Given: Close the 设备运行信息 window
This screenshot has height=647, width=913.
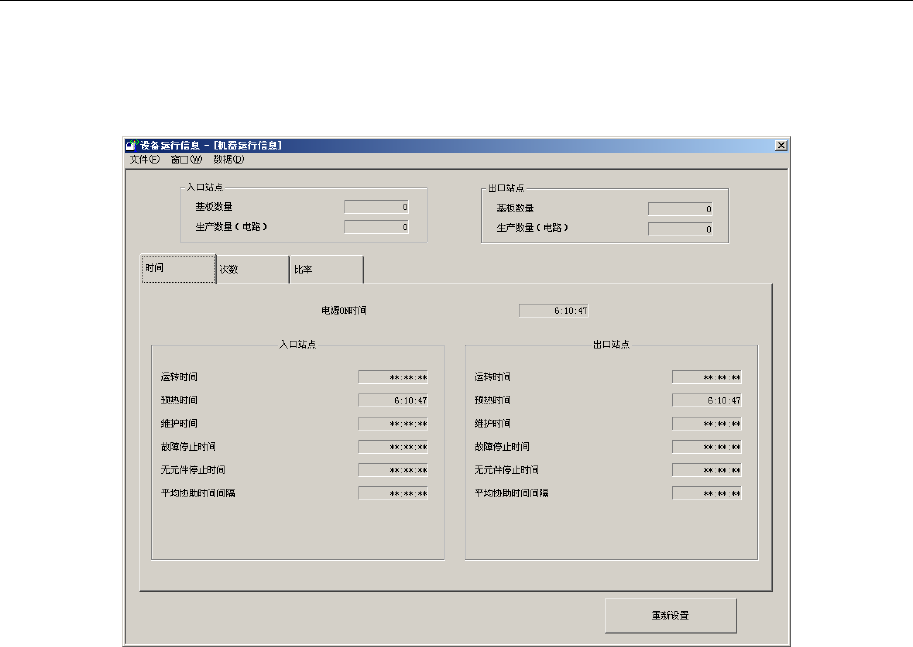Looking at the screenshot, I should pyautogui.click(x=781, y=145).
